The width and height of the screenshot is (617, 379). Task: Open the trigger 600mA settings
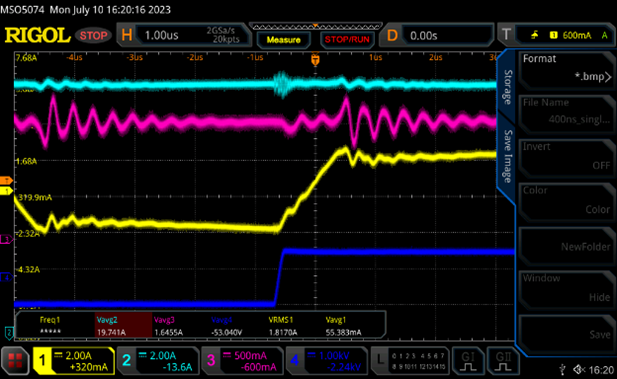556,35
